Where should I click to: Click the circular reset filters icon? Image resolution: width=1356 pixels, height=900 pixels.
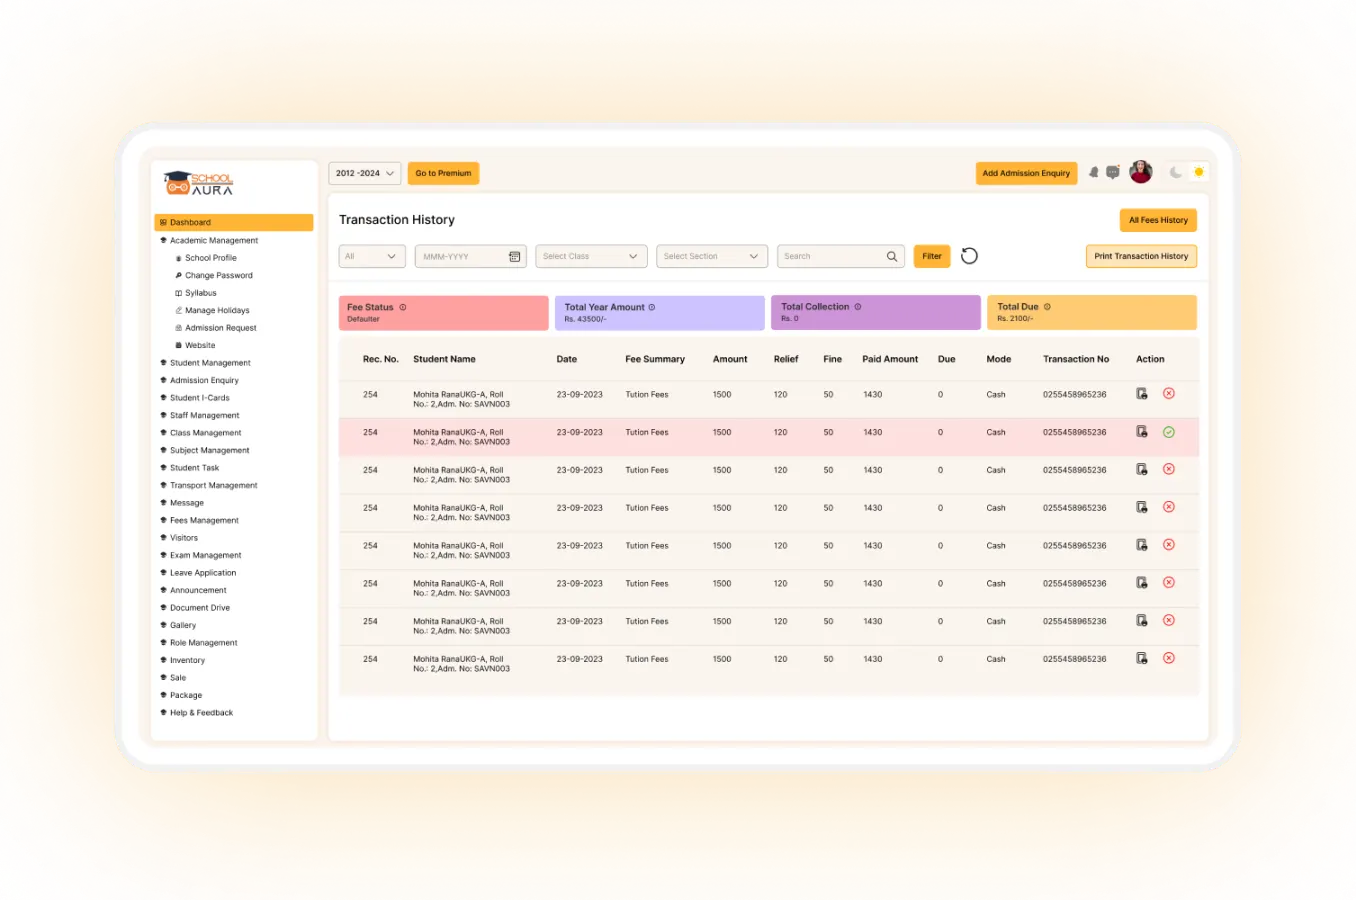point(969,256)
